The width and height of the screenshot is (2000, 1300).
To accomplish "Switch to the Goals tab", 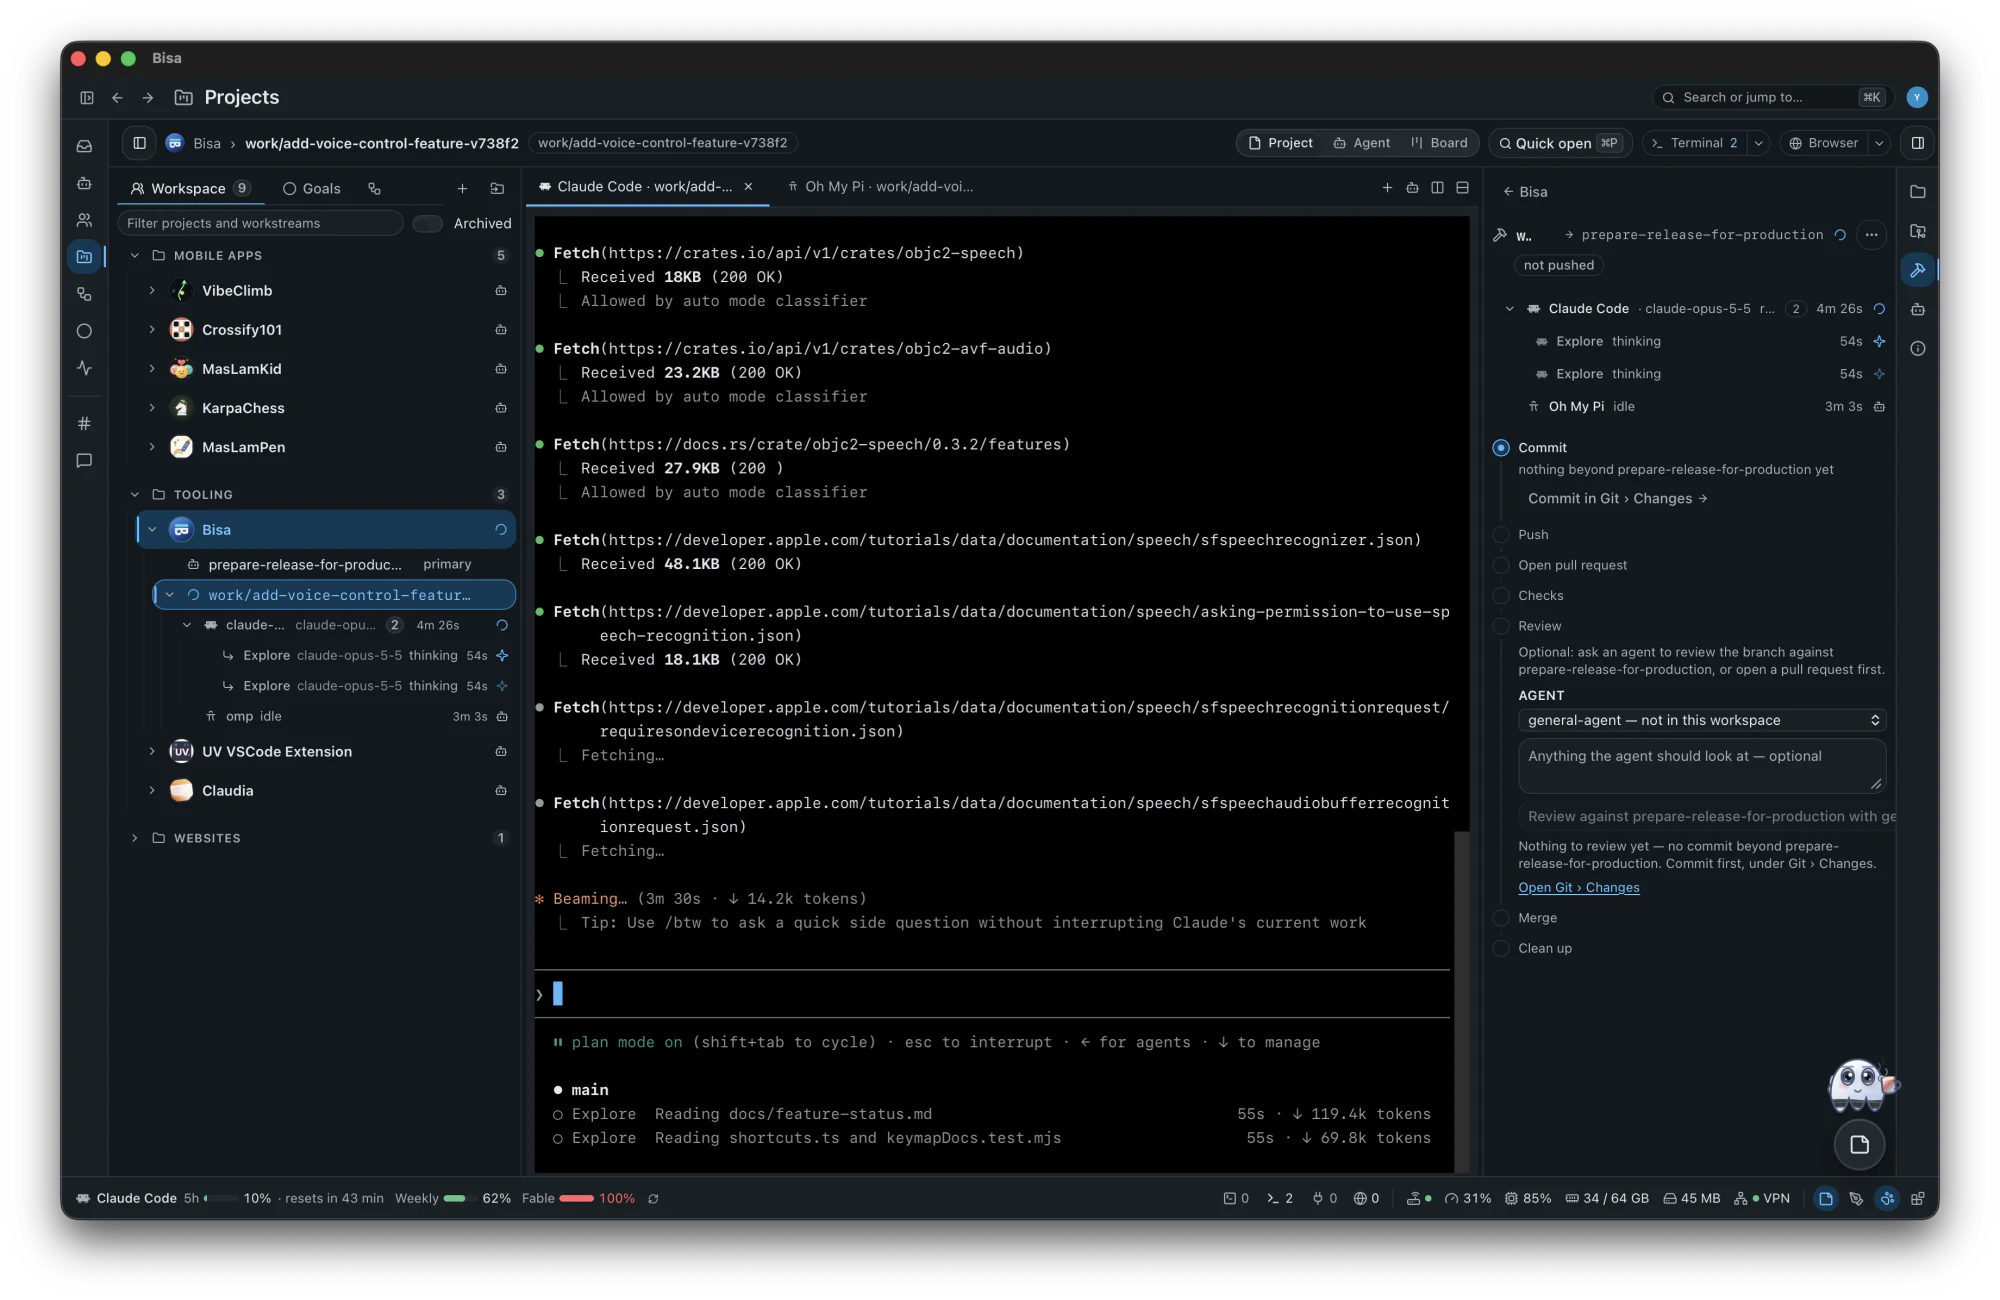I will [312, 188].
